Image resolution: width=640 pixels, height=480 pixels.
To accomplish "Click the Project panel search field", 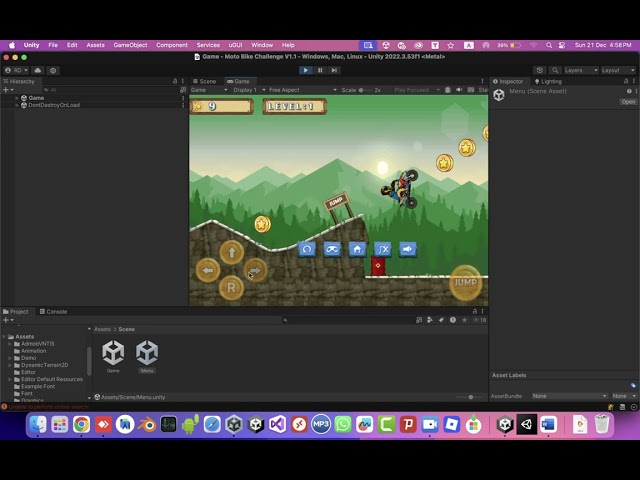I will point(347,320).
